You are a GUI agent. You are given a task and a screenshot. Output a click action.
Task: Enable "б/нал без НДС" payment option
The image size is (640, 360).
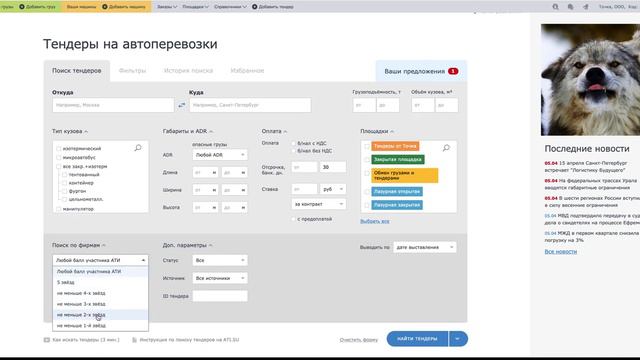[x=293, y=151]
